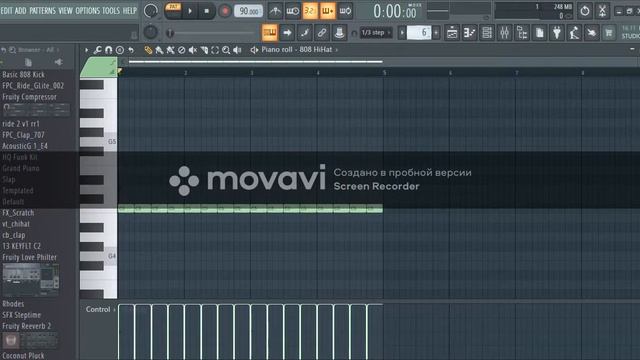Select Basic 808 Kick in browser
640x360 pixels.
click(24, 75)
